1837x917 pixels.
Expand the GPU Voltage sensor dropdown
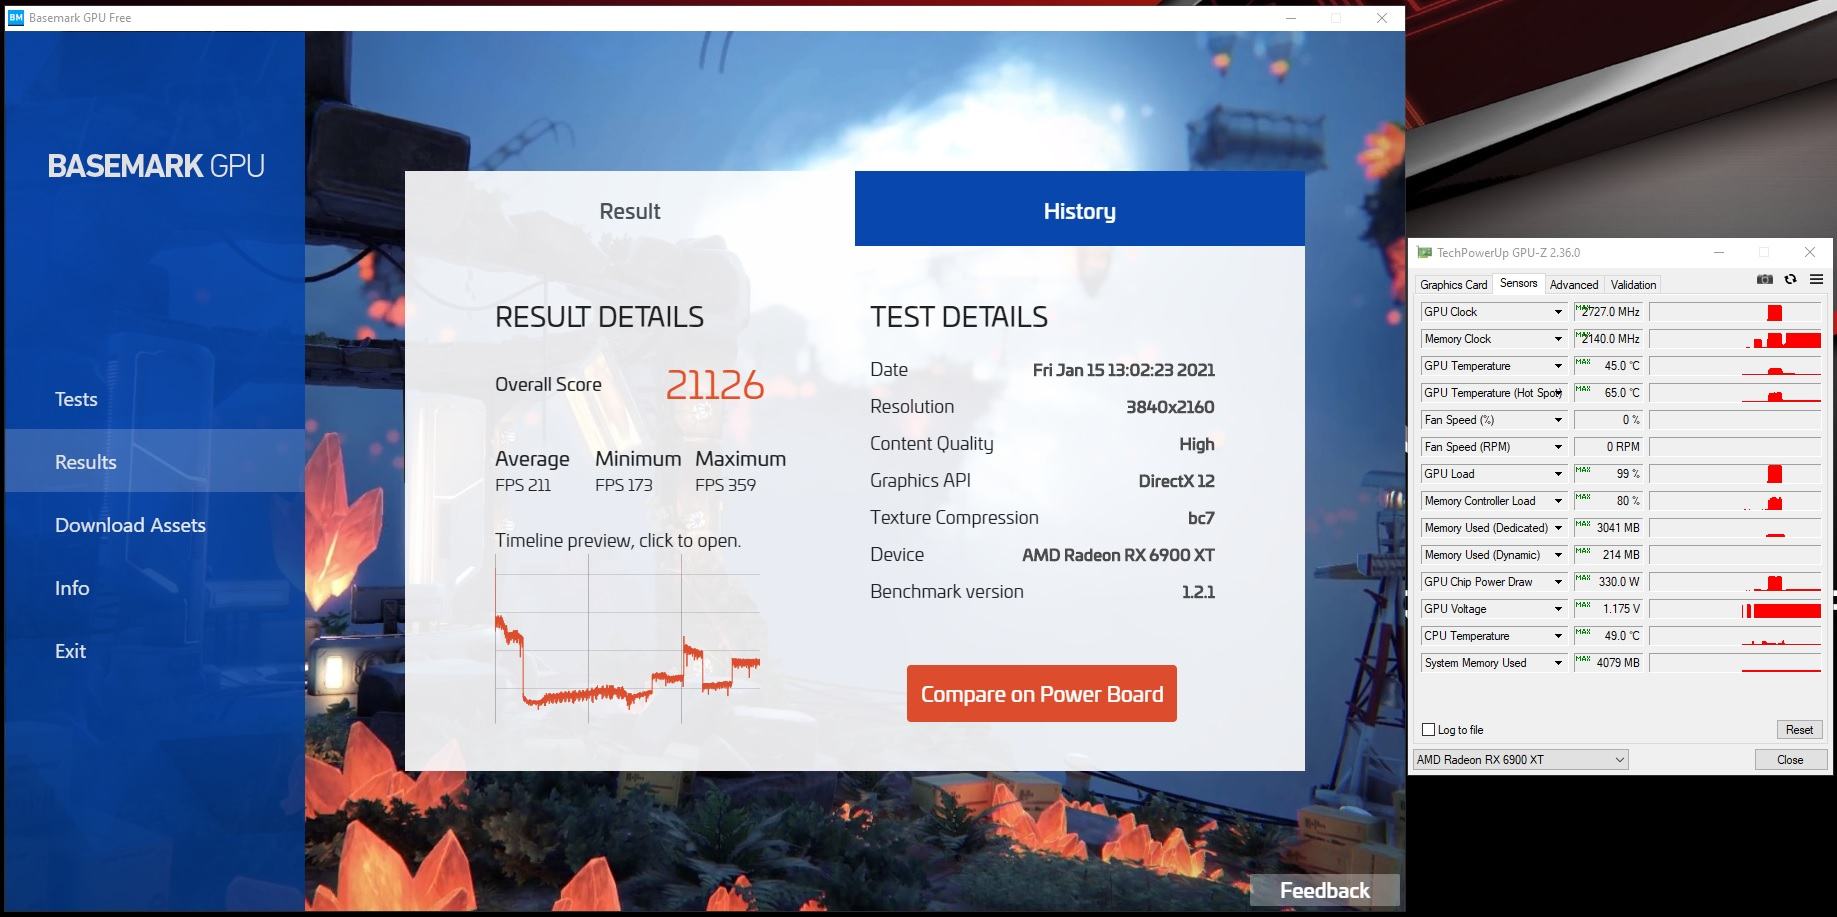pyautogui.click(x=1557, y=609)
